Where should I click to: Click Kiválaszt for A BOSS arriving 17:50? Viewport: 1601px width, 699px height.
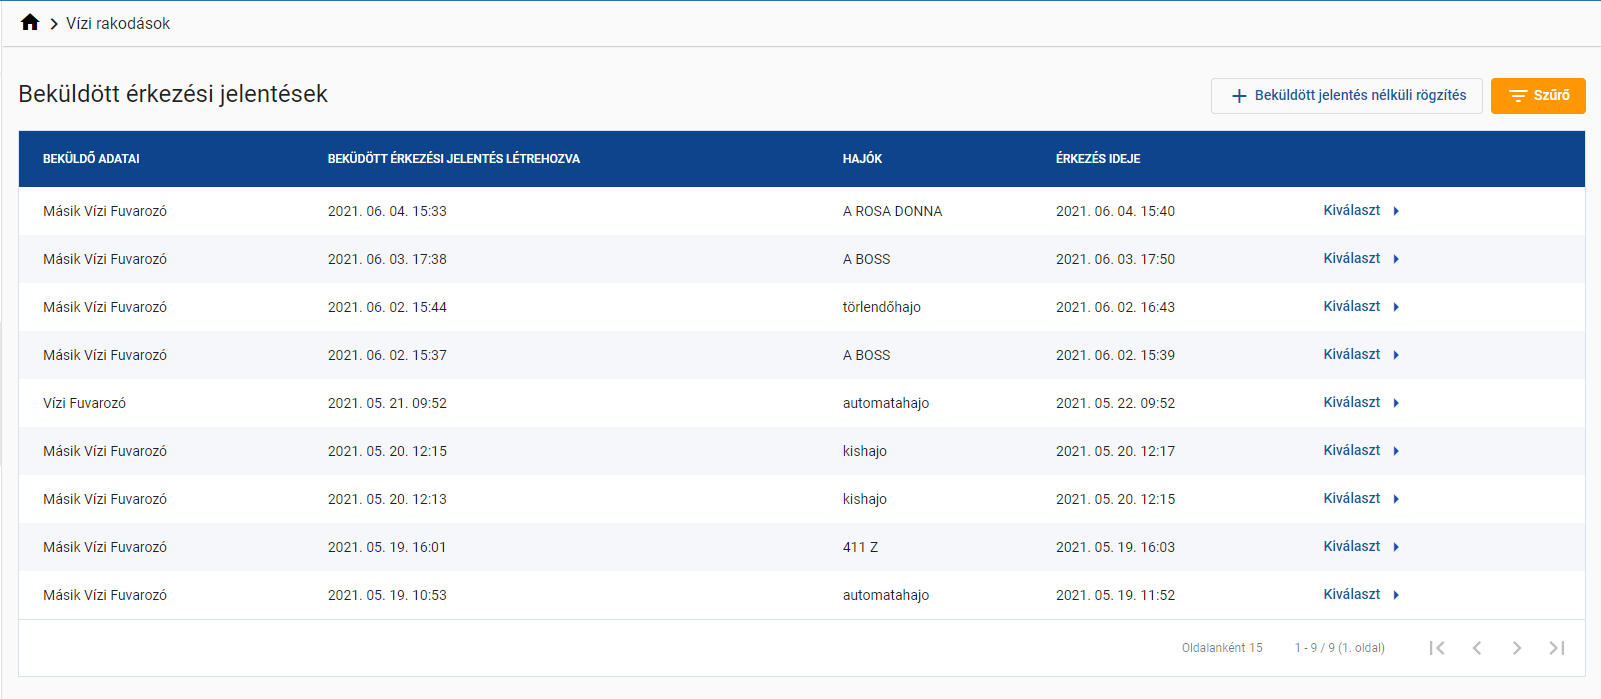point(1352,259)
